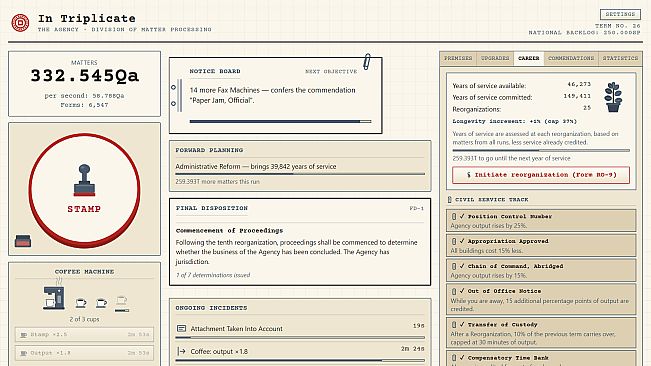Select the Transfer of Custody perk title

tap(502, 325)
